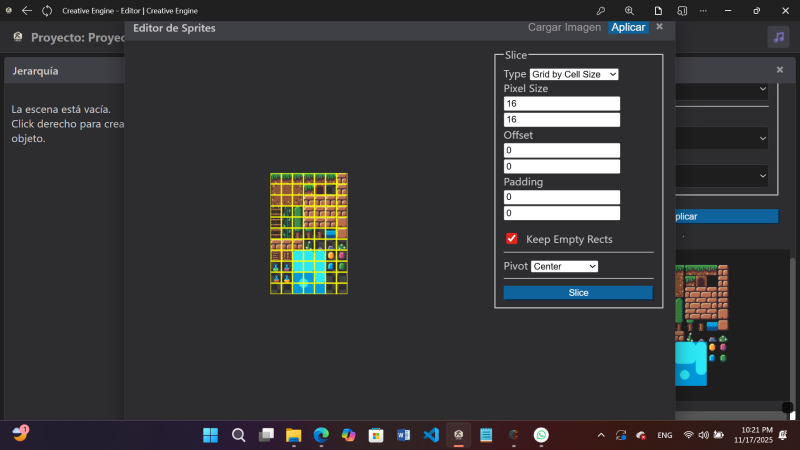Close the Jerarquía panel with X

pyautogui.click(x=780, y=70)
